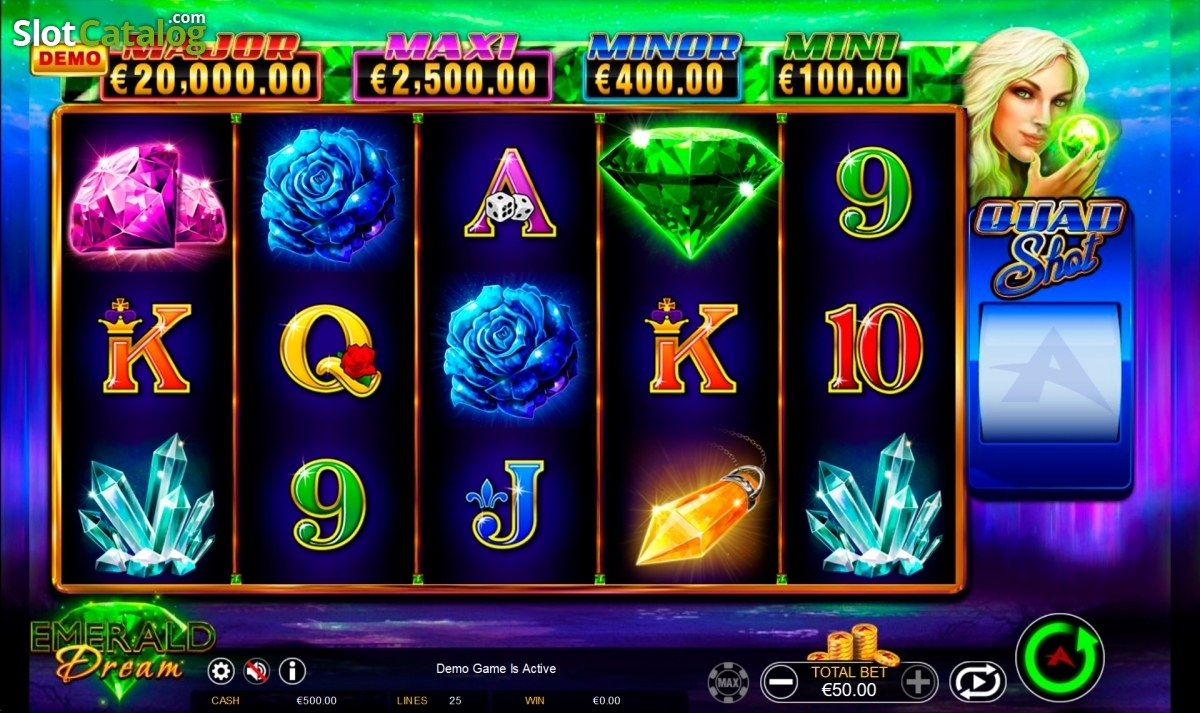Image resolution: width=1200 pixels, height=713 pixels.
Task: Decrease total bet with minus button
Action: coord(780,682)
